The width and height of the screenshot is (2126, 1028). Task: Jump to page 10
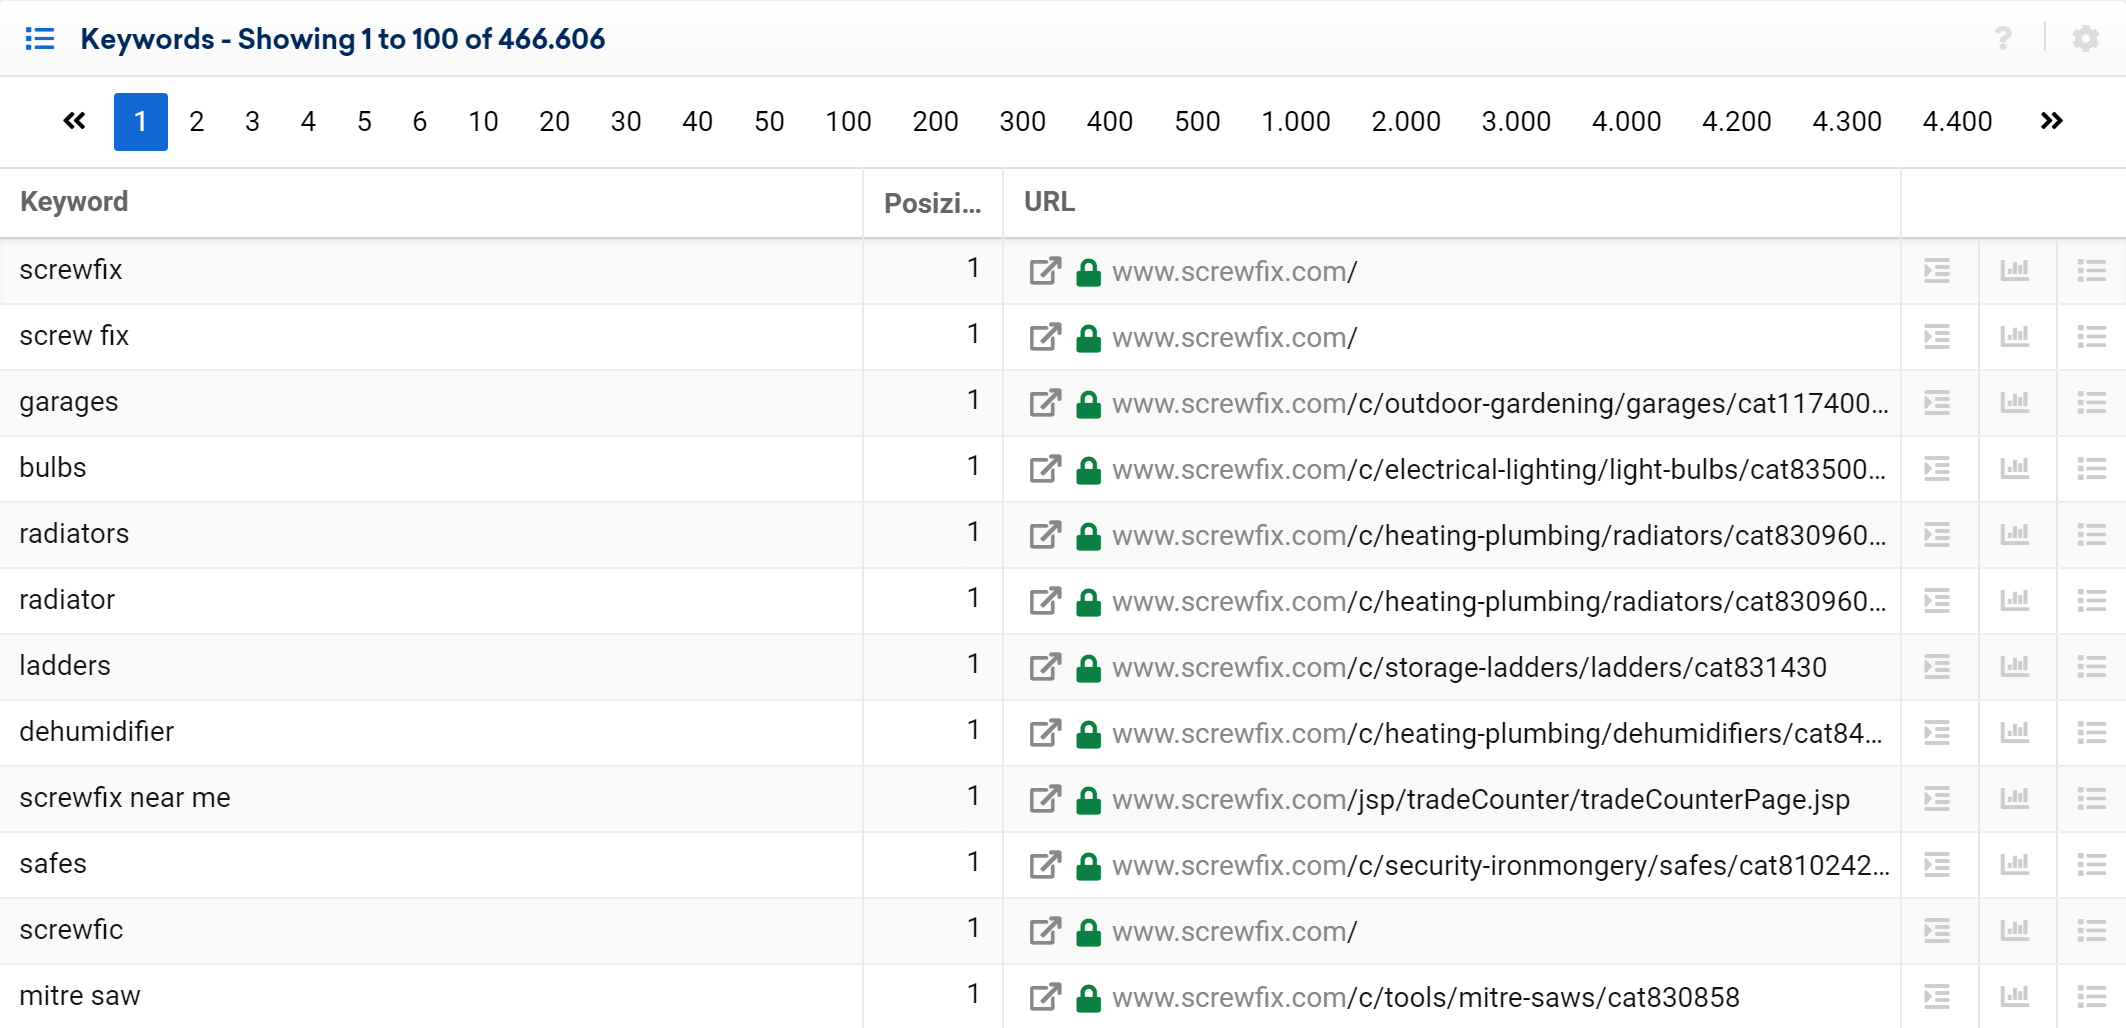click(484, 122)
